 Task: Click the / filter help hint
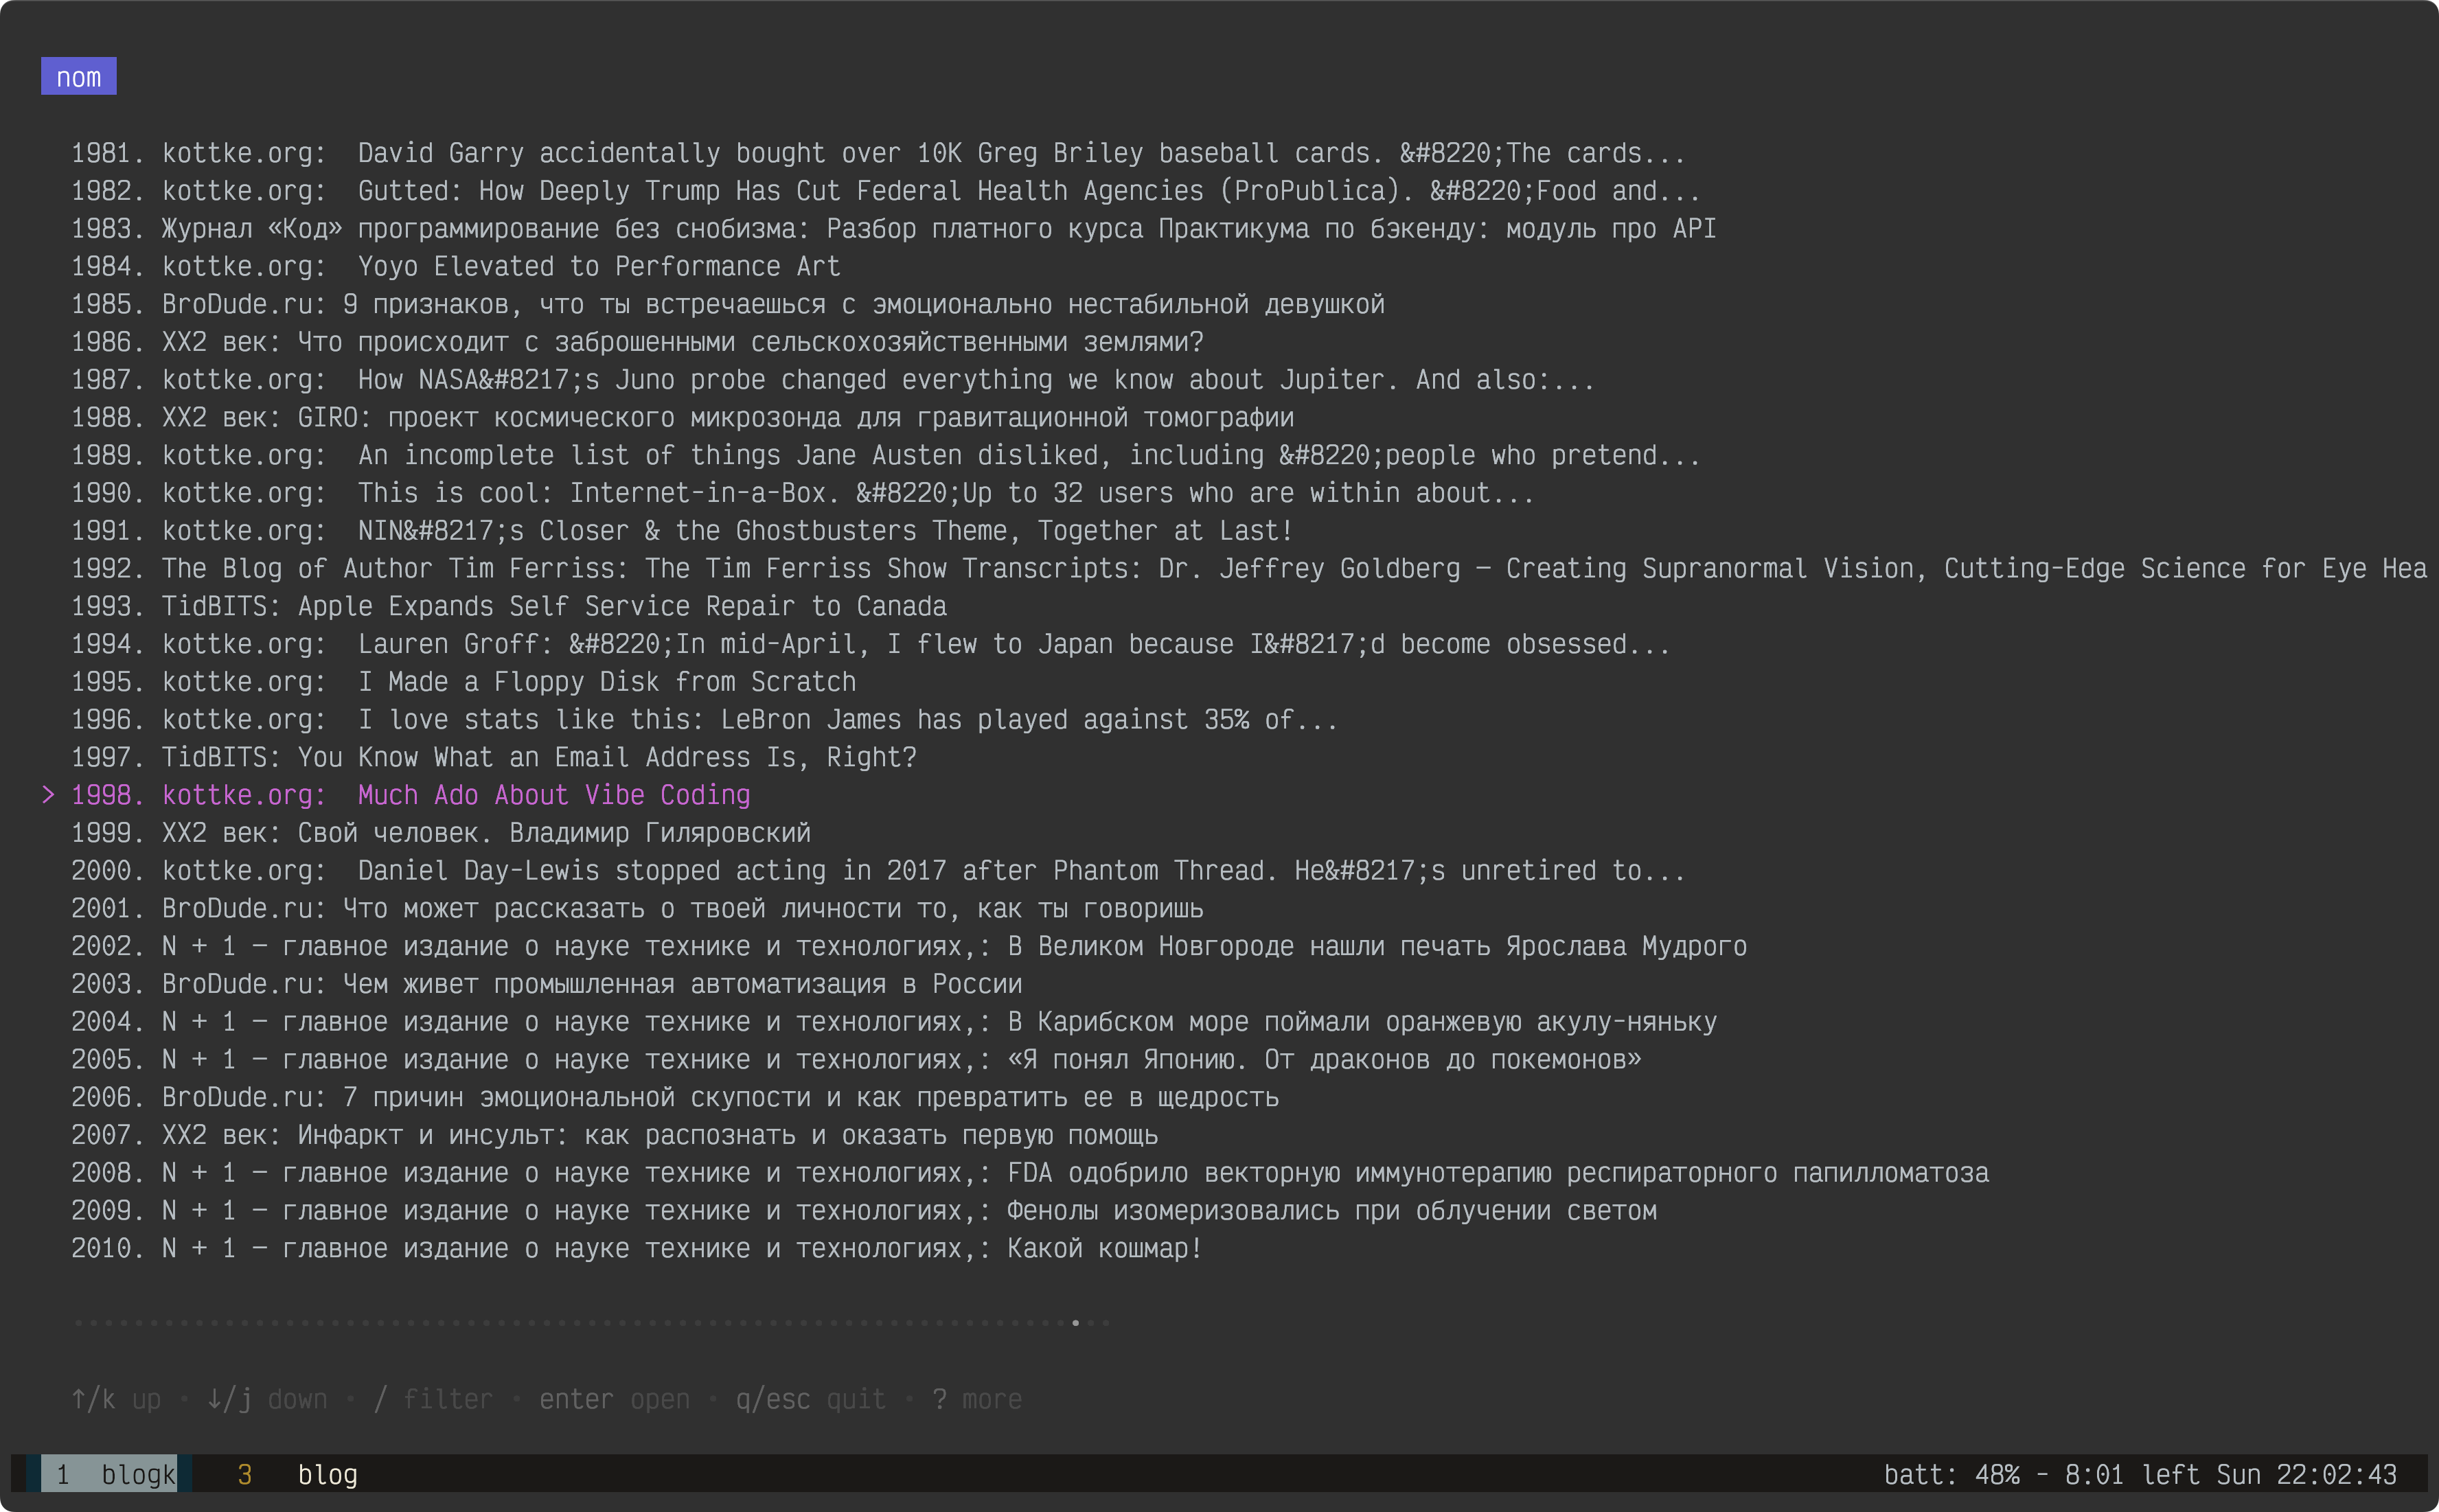(433, 1399)
